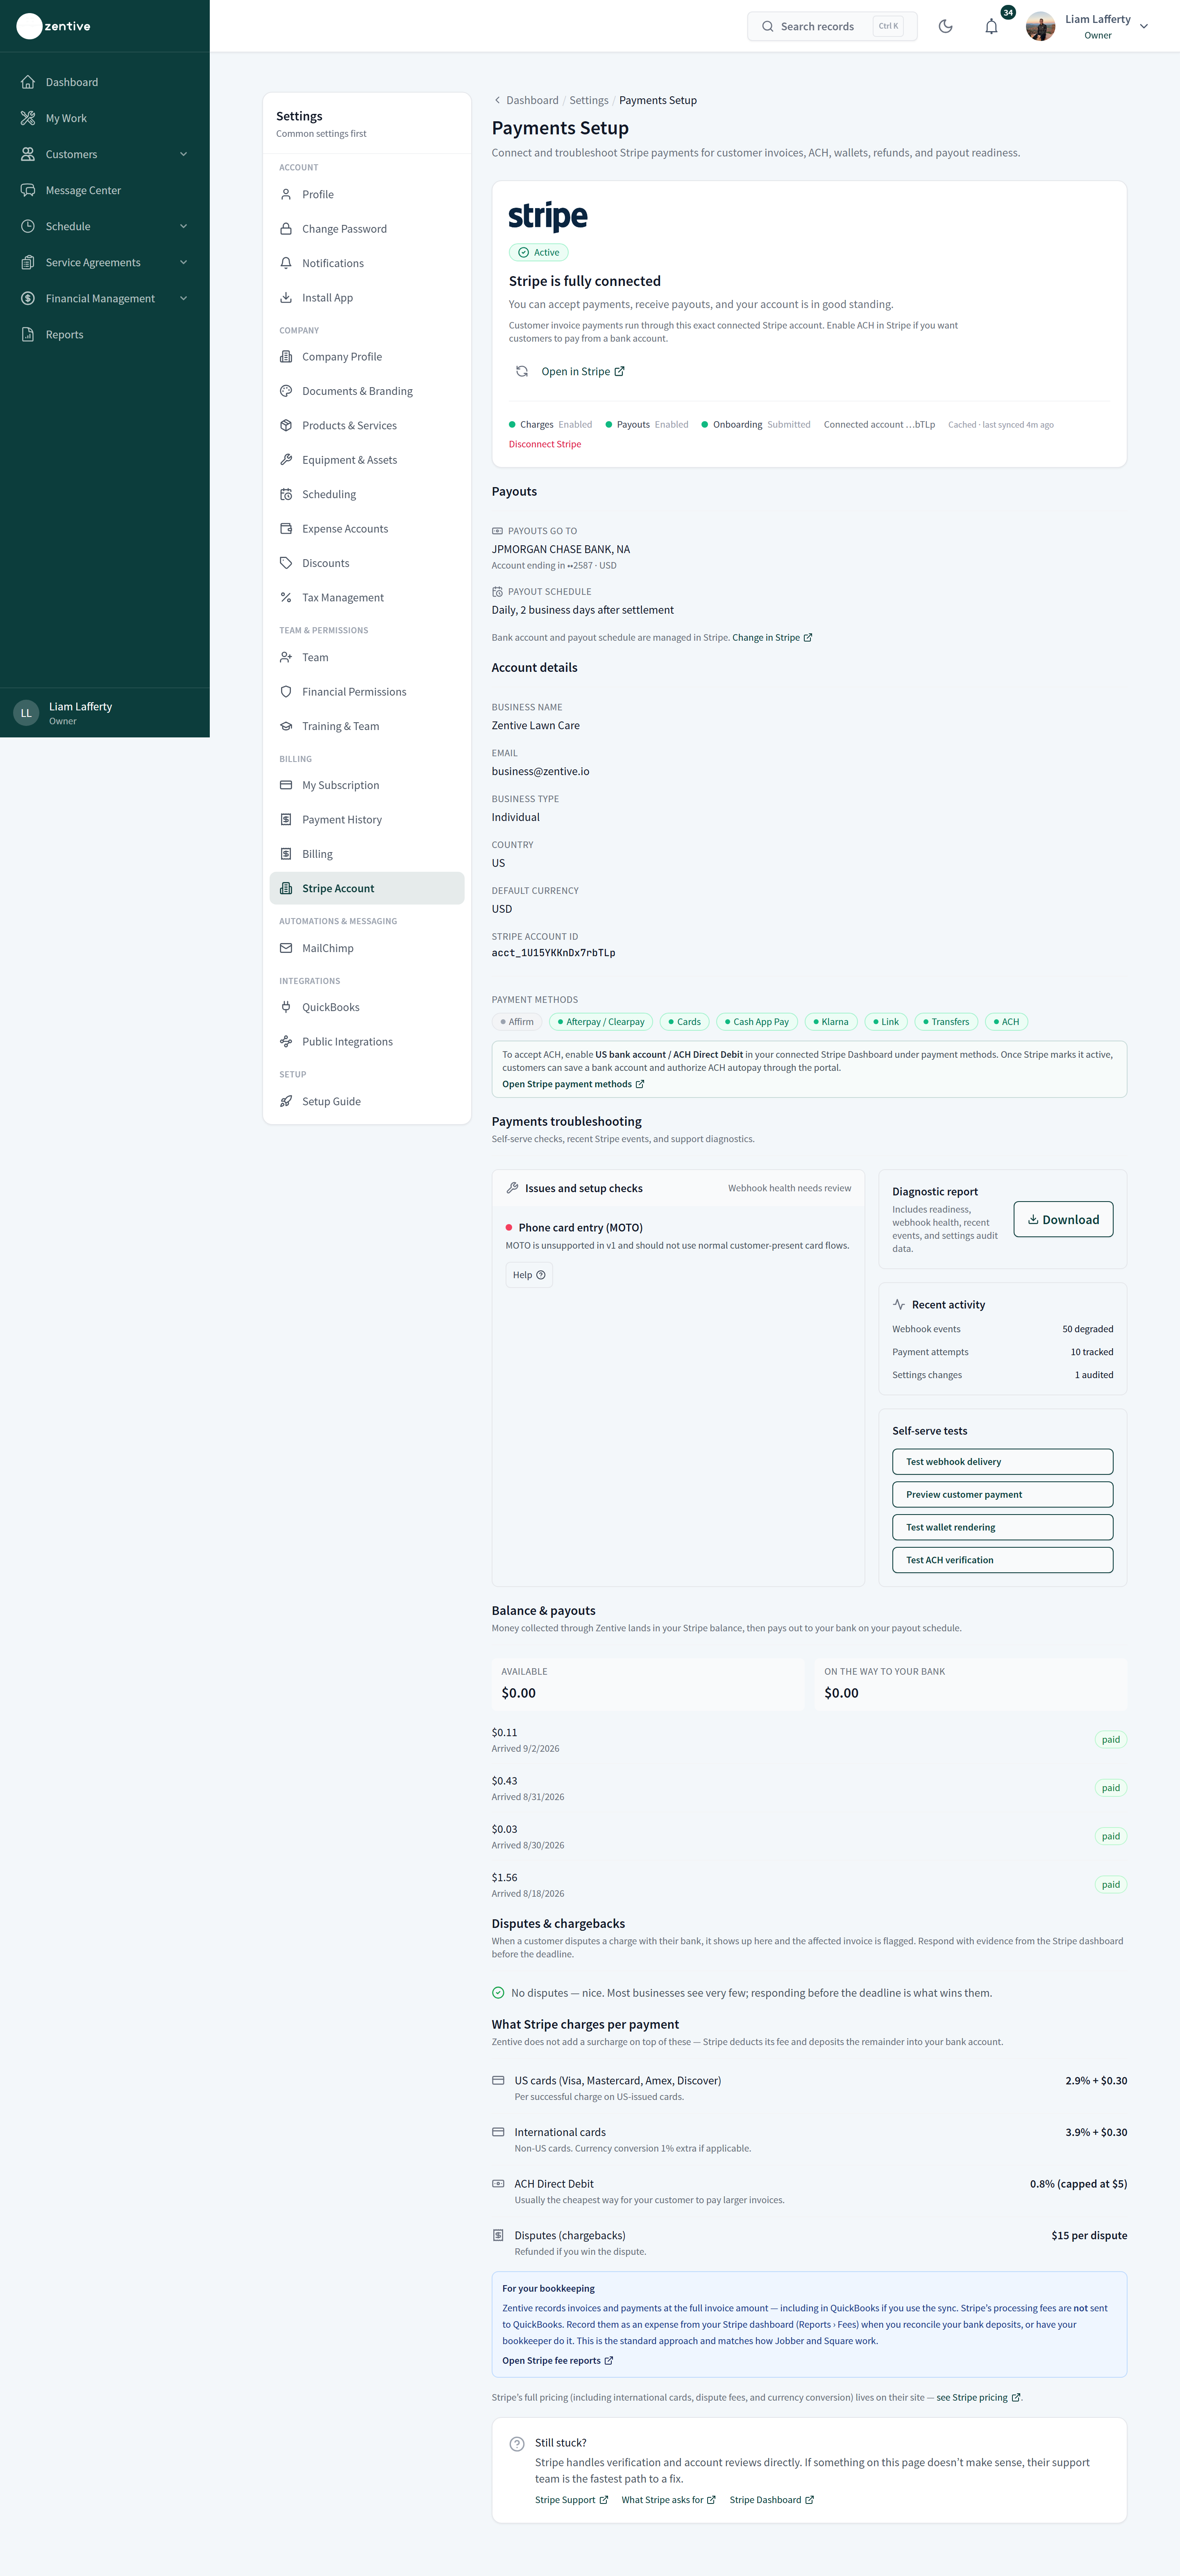Click the Equipment & Assets wrench icon
Image resolution: width=1180 pixels, height=2576 pixels.
click(286, 460)
